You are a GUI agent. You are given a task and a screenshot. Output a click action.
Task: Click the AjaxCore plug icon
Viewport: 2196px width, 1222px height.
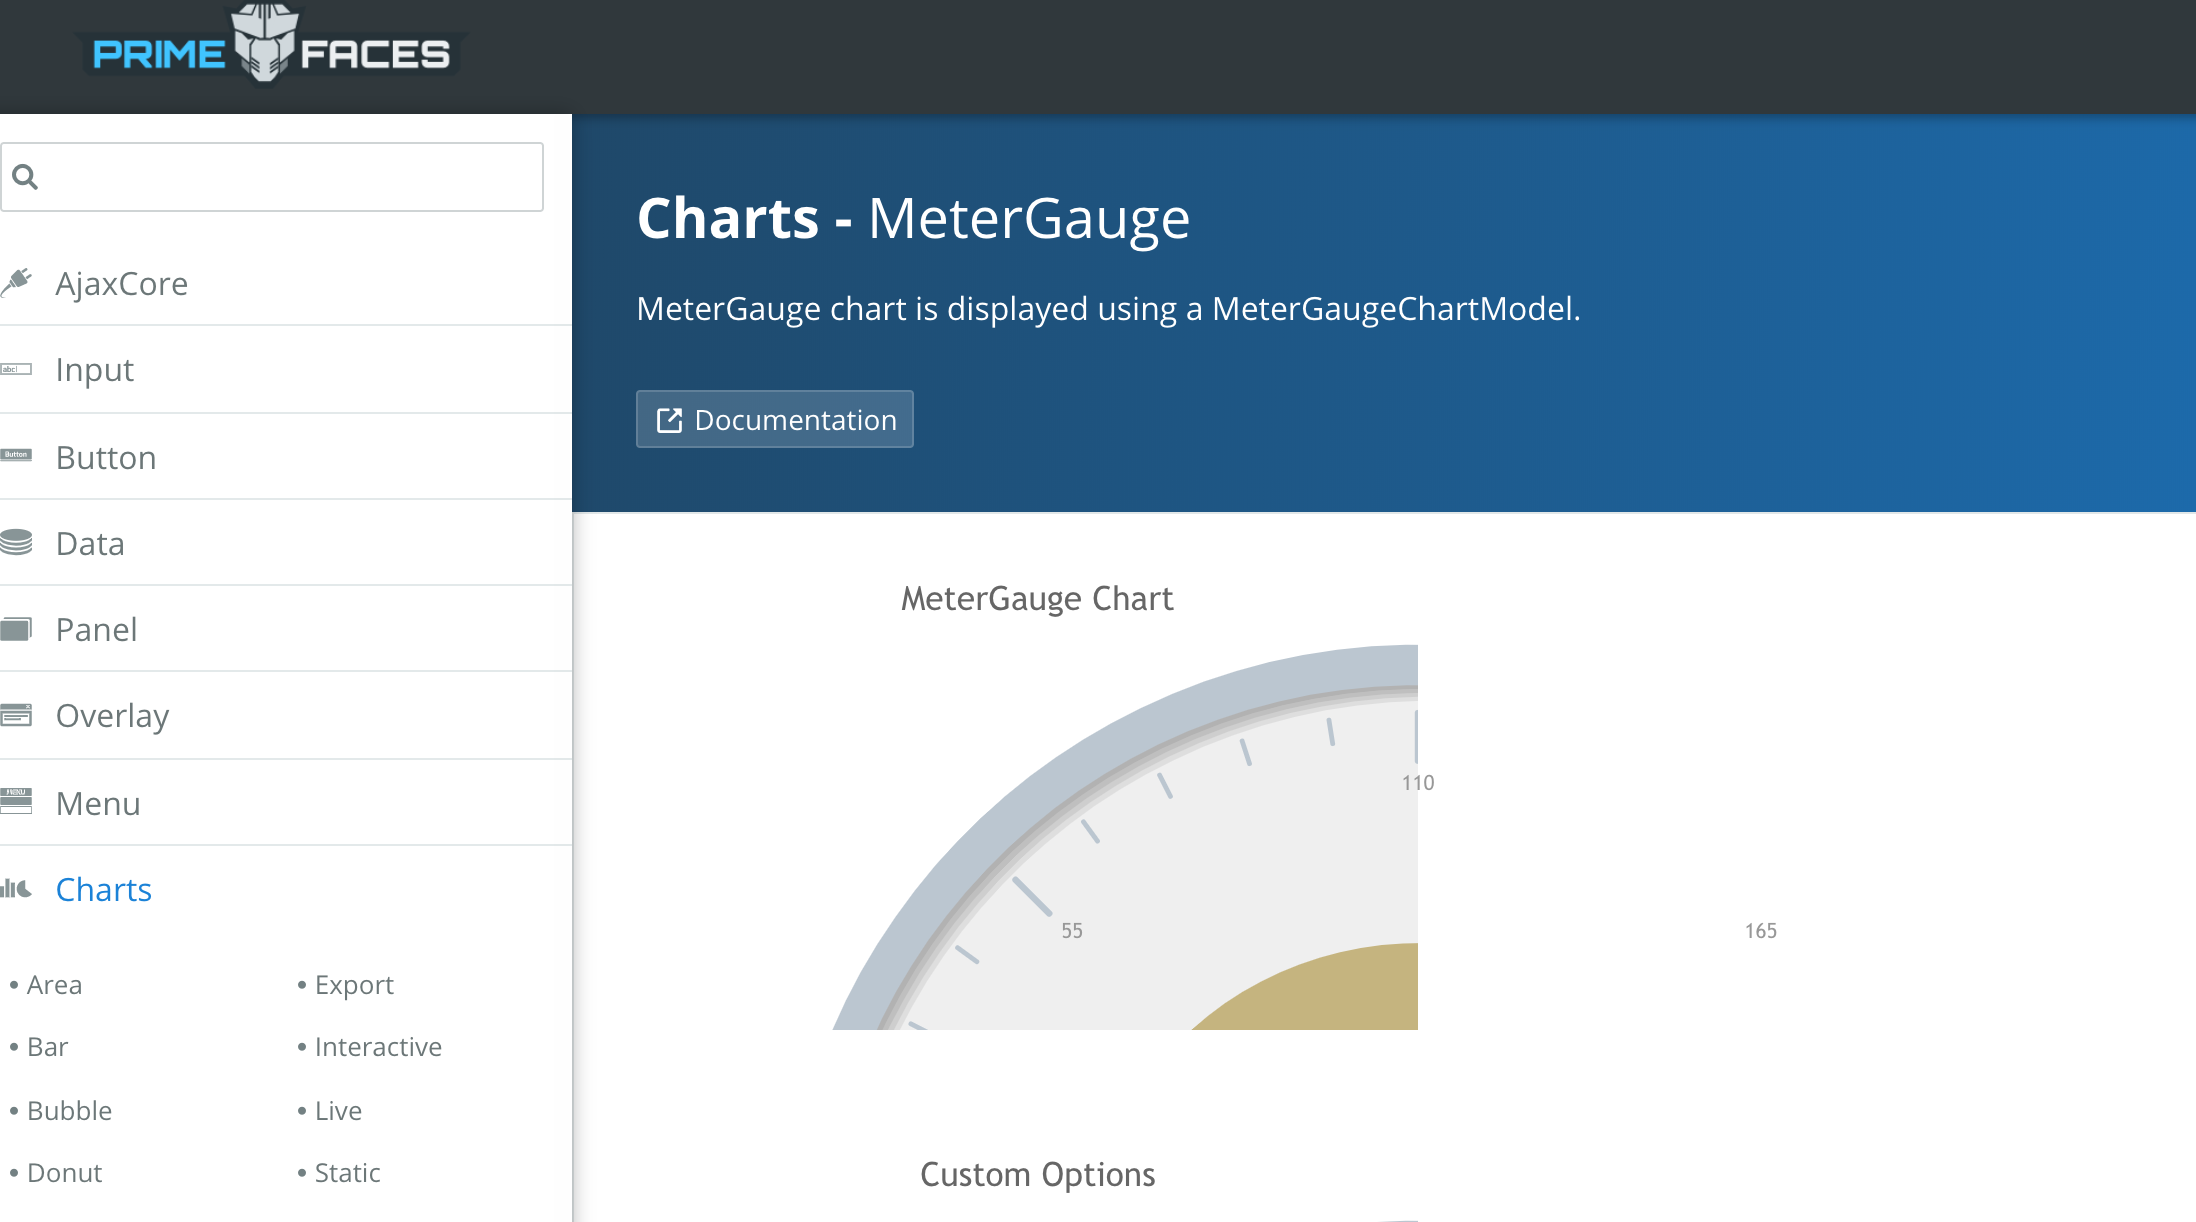pos(17,283)
